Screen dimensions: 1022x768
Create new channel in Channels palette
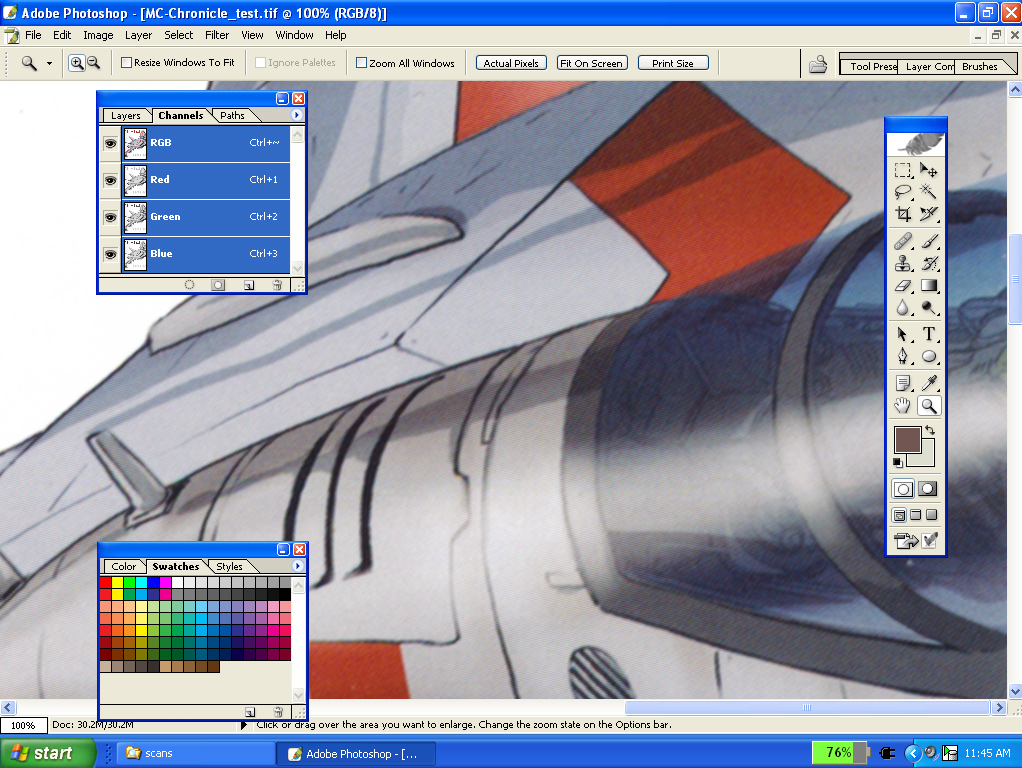tap(248, 285)
